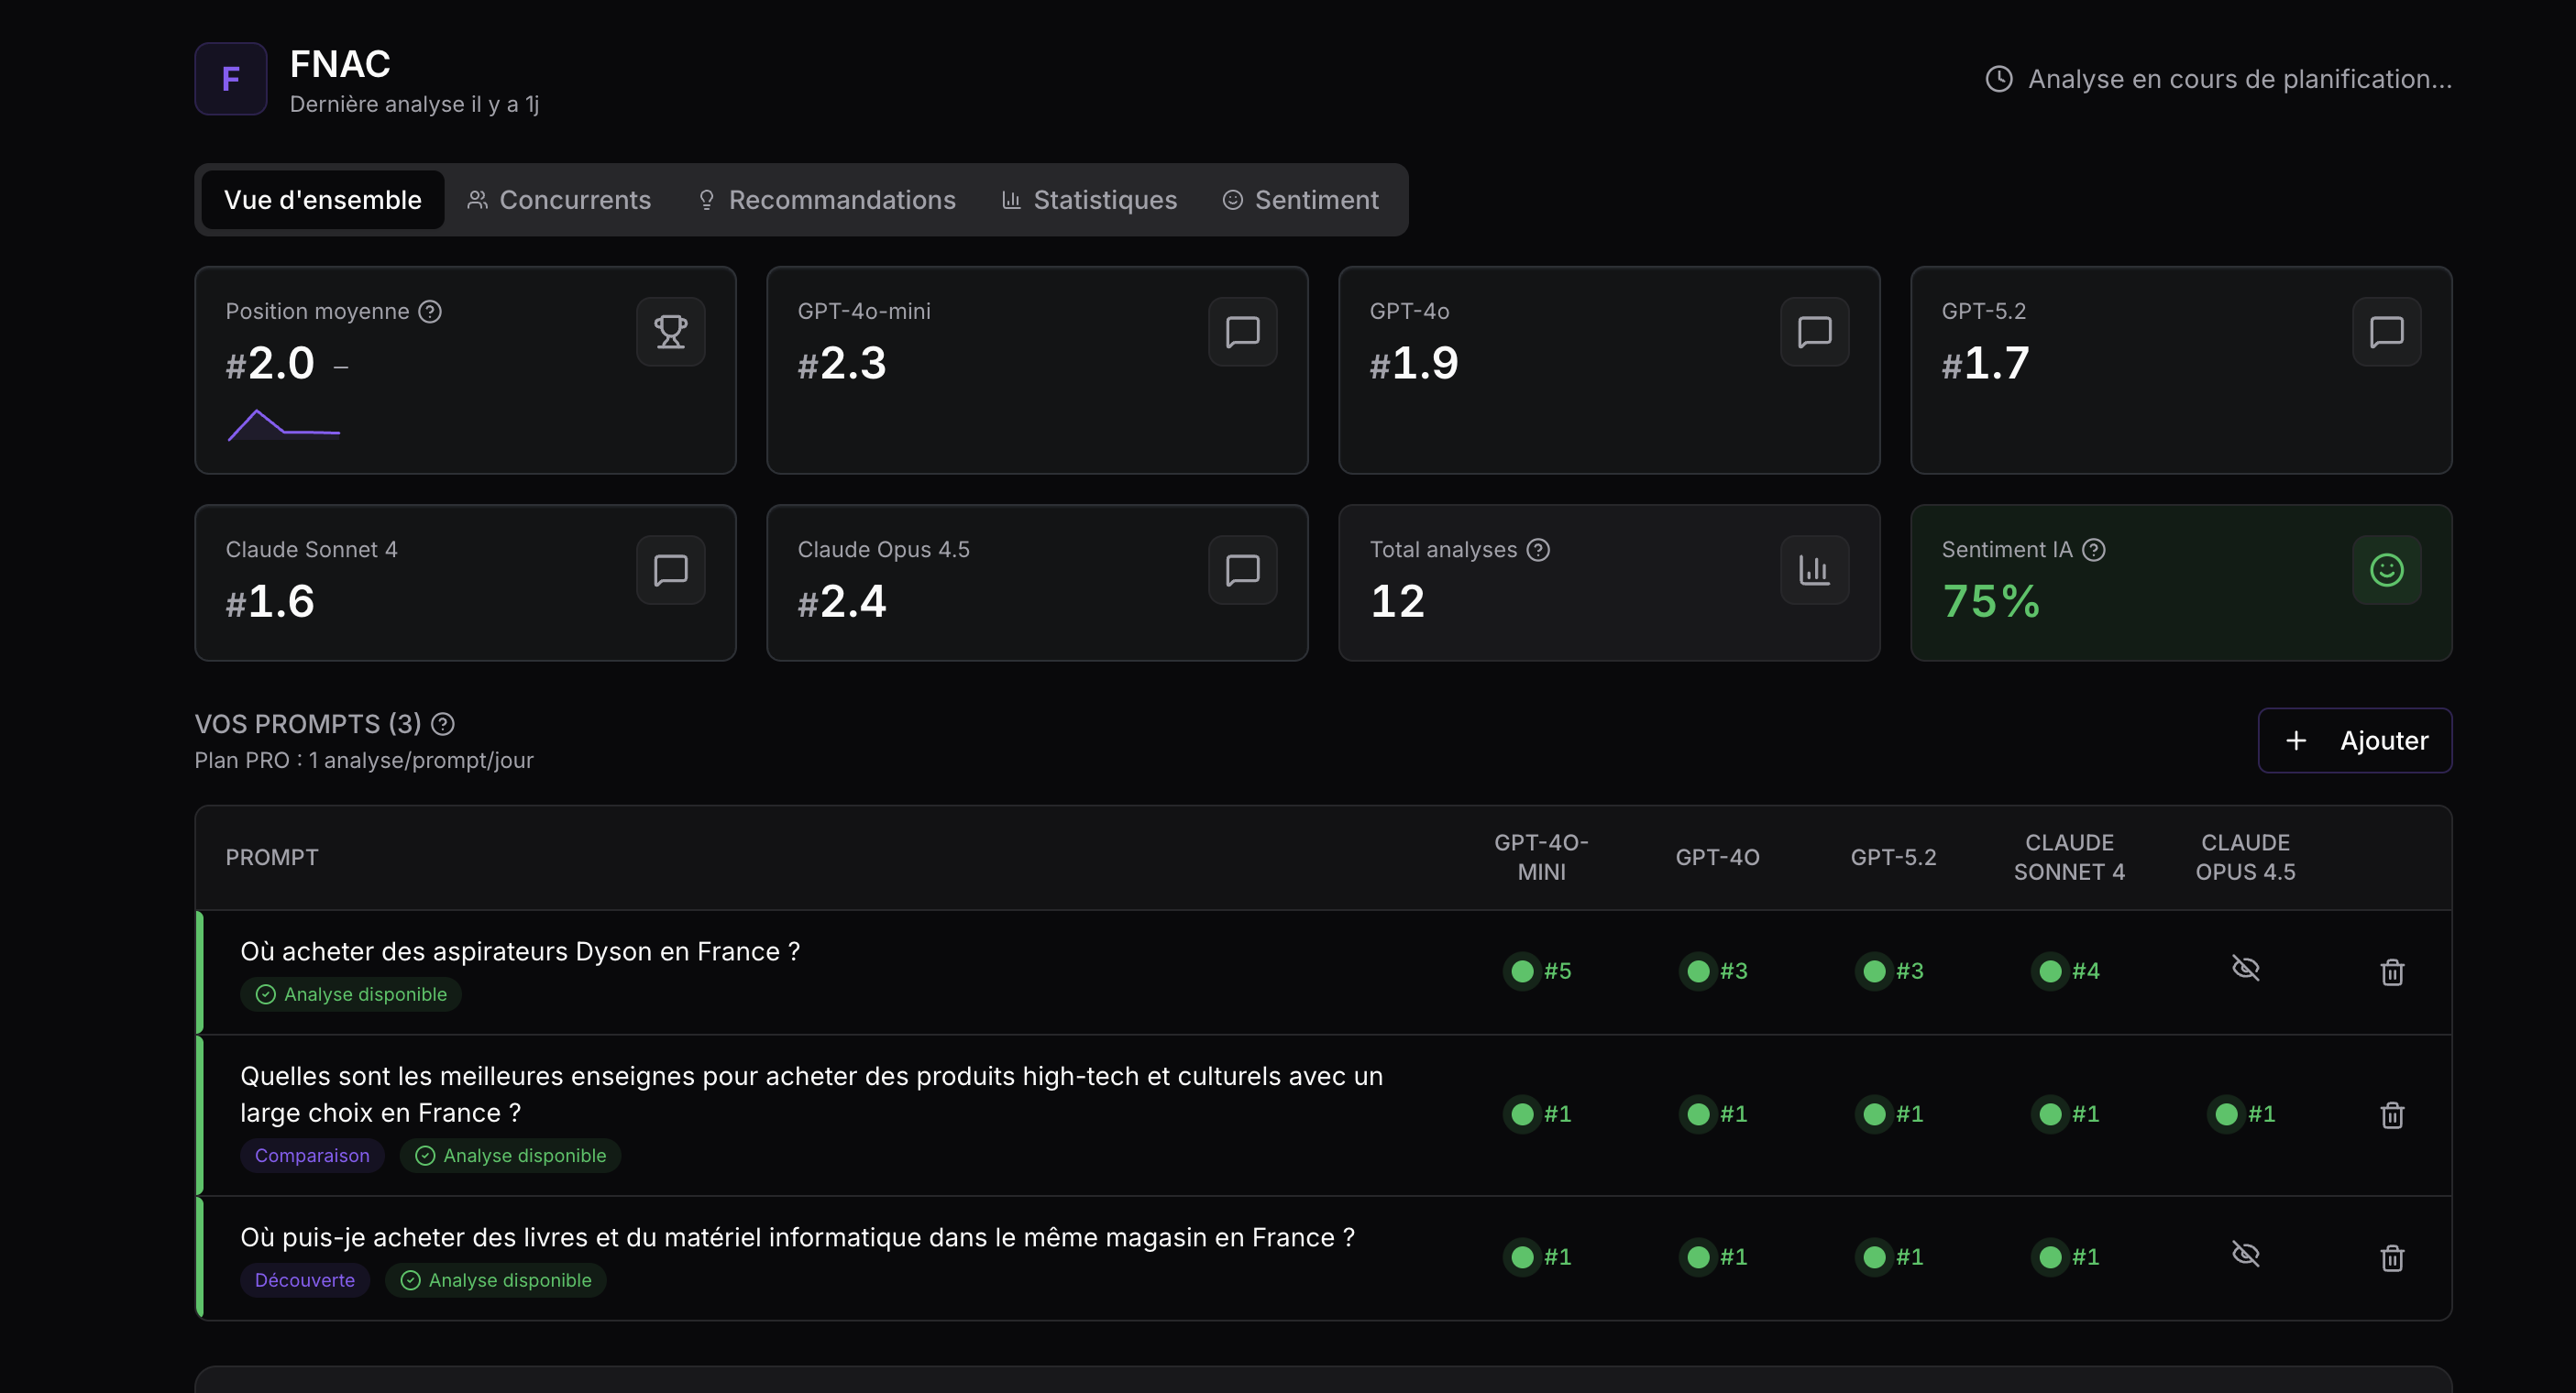Open the #5 GPT-4o-mini rank for Dyson prompt
Screen dimensions: 2576x1393
pos(1540,971)
